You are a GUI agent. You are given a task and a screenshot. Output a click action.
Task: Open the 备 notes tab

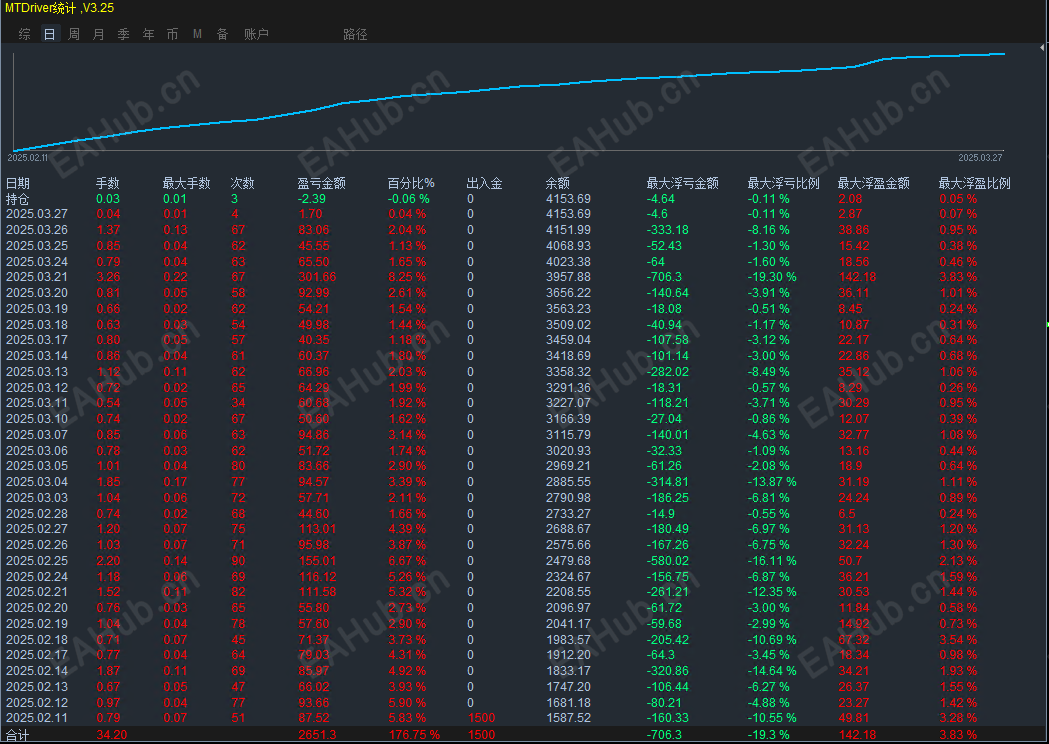pyautogui.click(x=222, y=34)
